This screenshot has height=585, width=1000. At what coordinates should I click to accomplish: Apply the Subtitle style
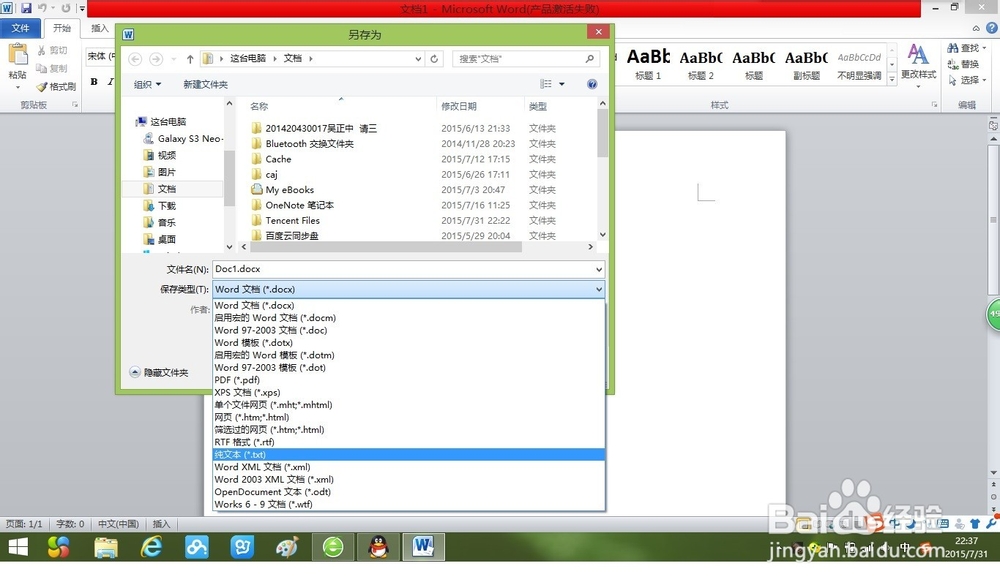click(807, 64)
